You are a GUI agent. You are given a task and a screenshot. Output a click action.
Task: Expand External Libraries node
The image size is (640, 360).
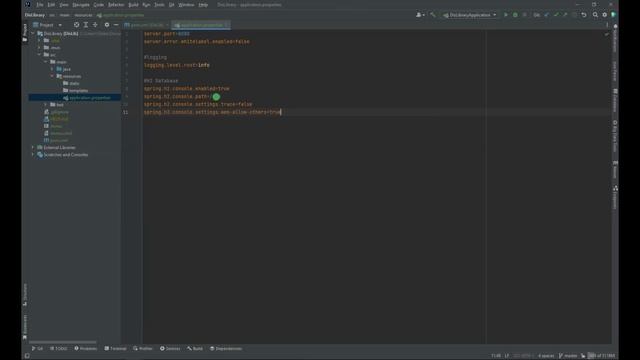pos(33,147)
